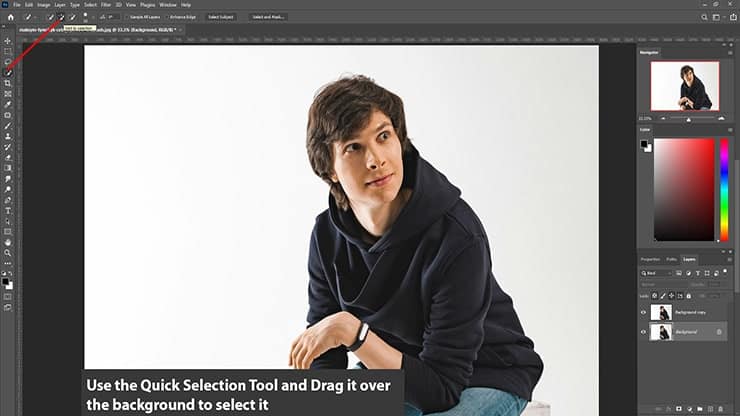Open the Layers panel options menu
The width and height of the screenshot is (740, 416).
coord(730,259)
